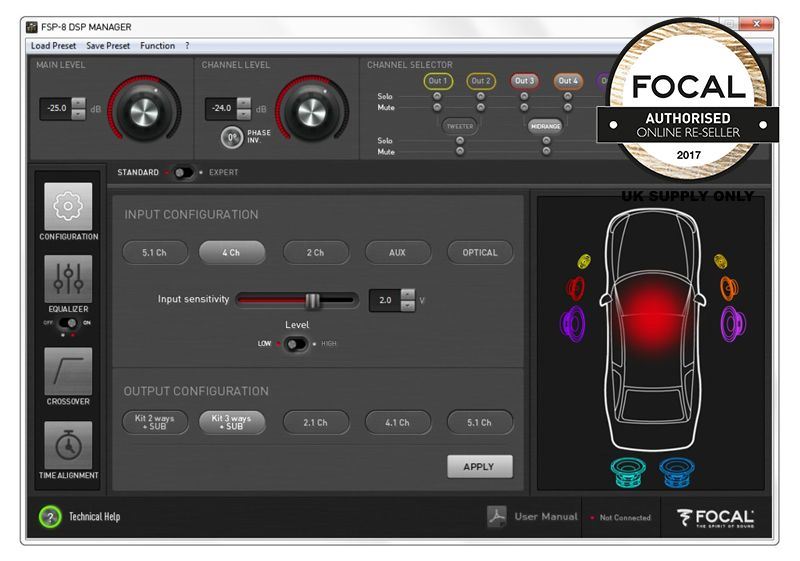The image size is (800, 561).
Task: Select the Out 3 channel
Action: [524, 81]
